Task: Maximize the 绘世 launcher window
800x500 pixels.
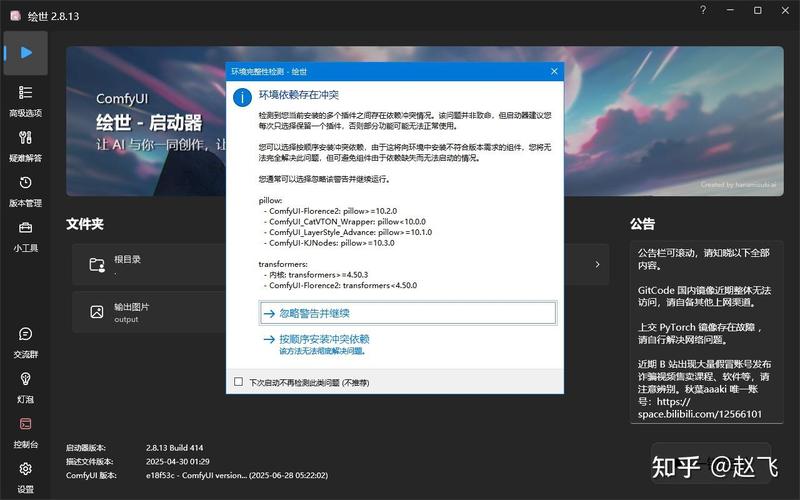Action: pos(758,10)
